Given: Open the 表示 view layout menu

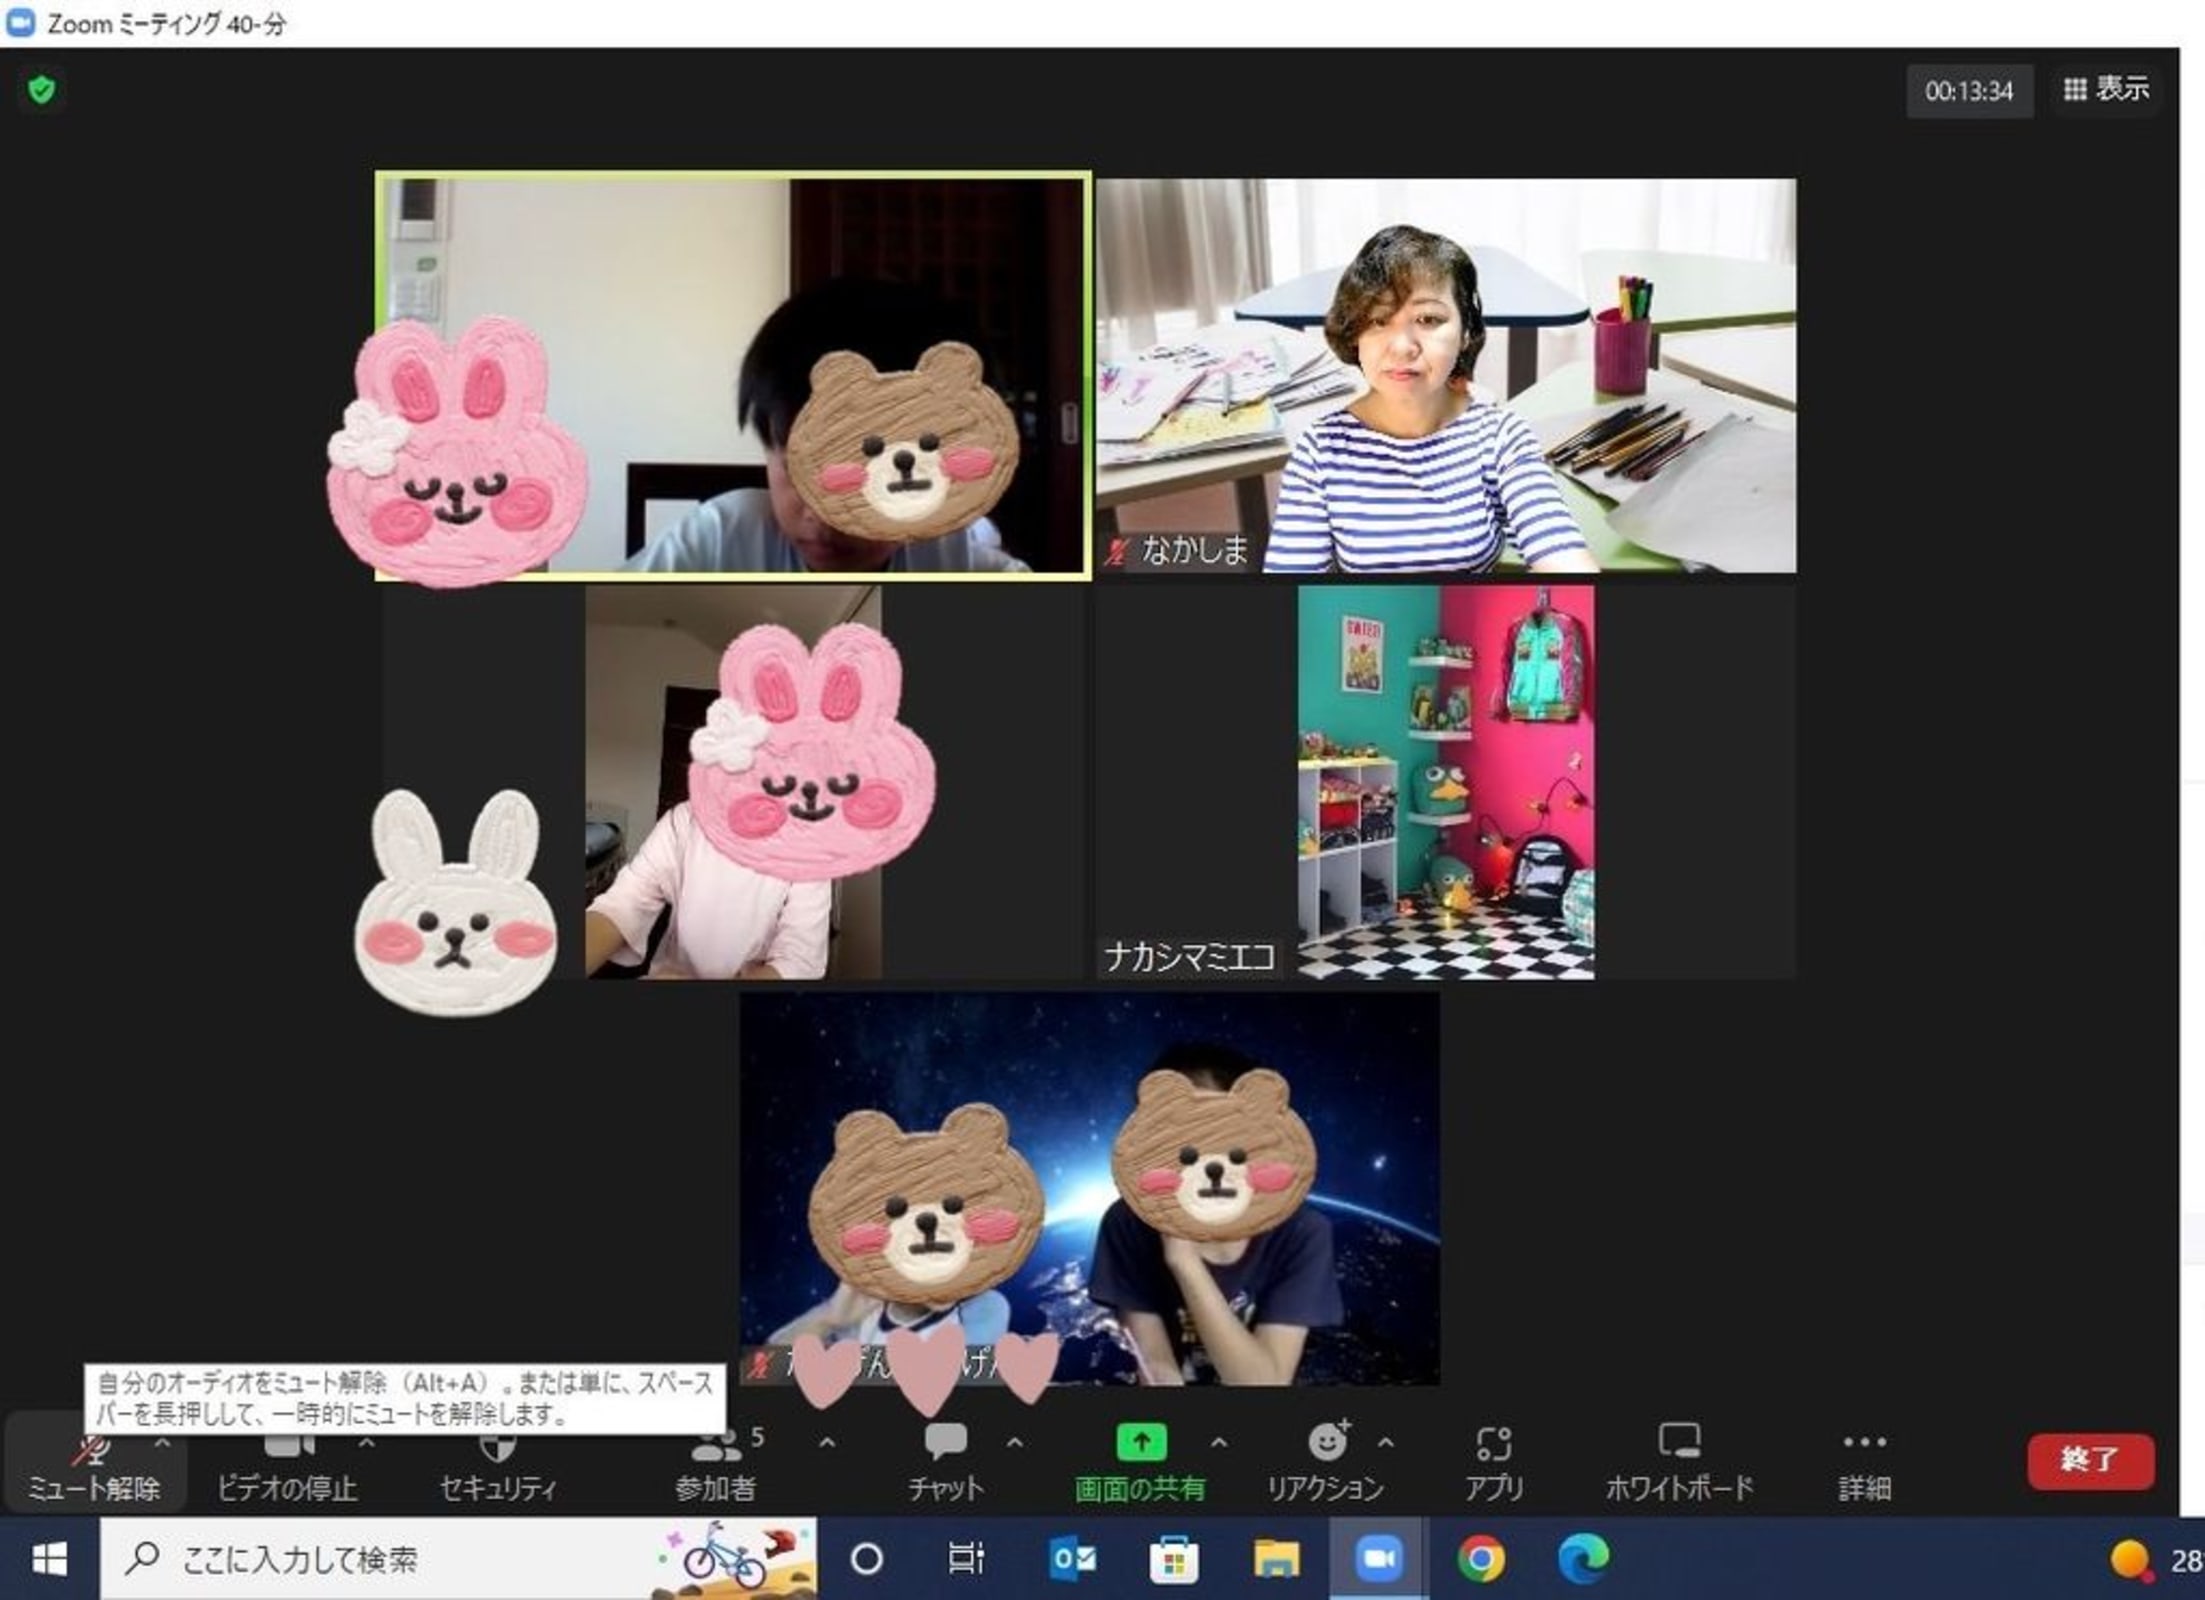Looking at the screenshot, I should (2106, 90).
